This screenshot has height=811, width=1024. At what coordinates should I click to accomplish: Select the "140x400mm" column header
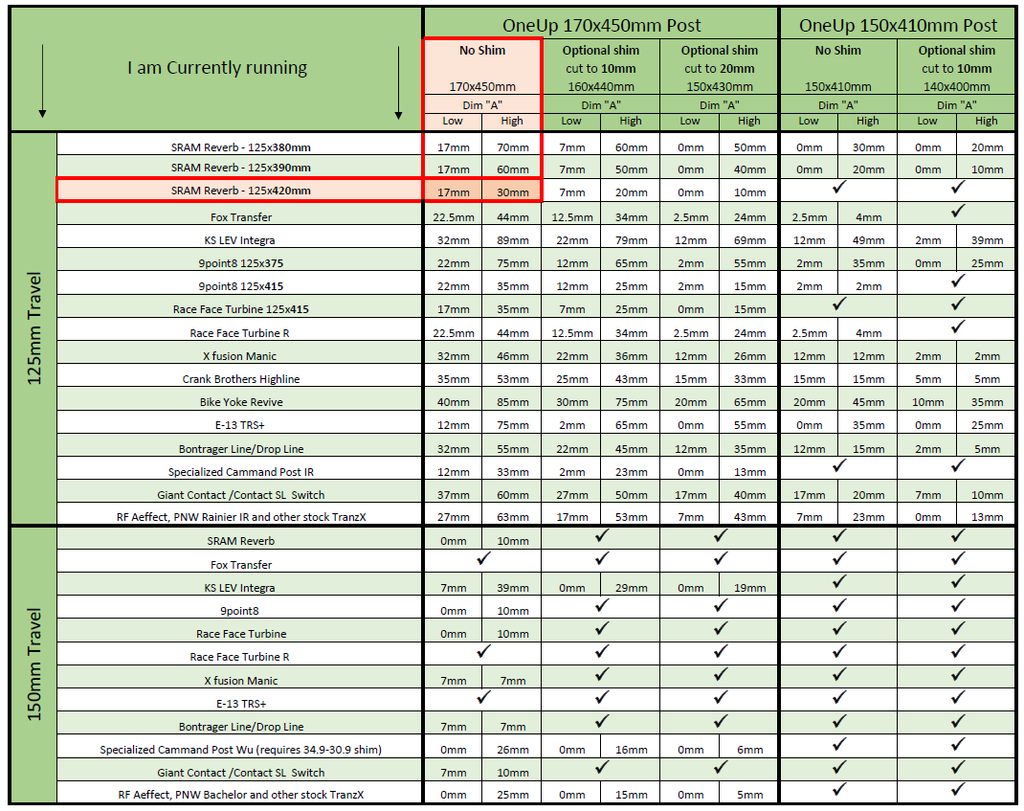[x=957, y=86]
